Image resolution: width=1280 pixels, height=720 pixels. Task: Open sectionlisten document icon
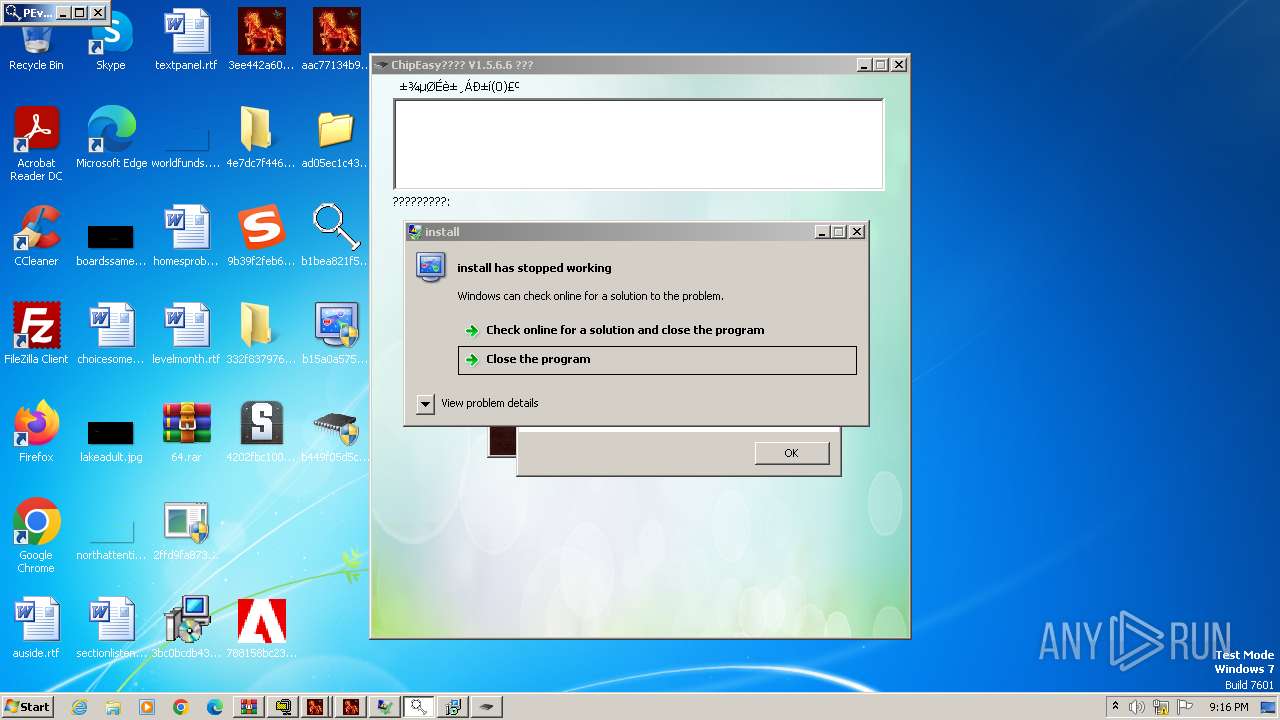coord(111,628)
